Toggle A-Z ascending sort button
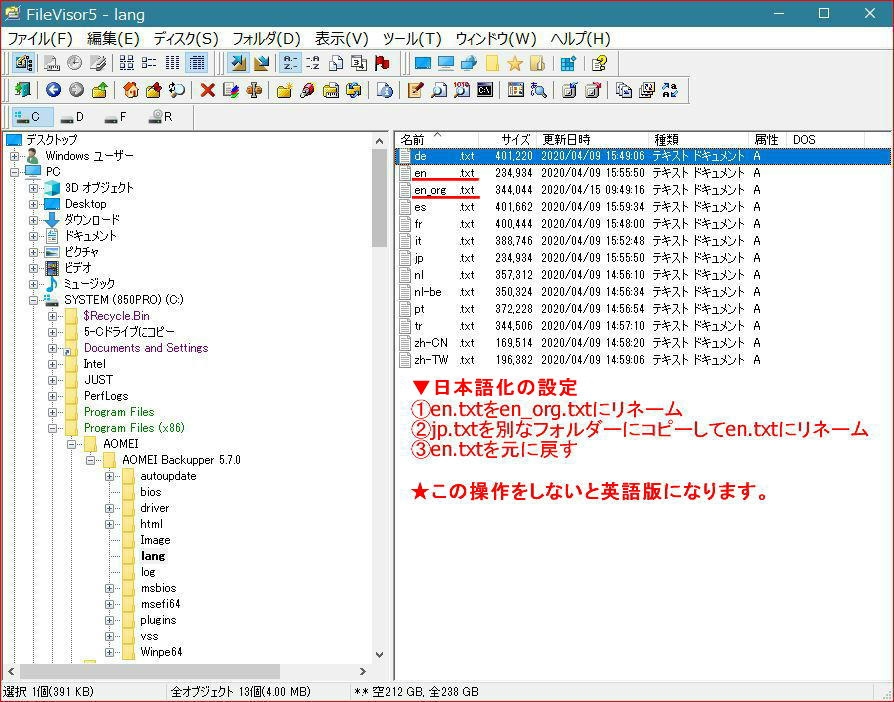The height and width of the screenshot is (702, 894). tap(289, 63)
